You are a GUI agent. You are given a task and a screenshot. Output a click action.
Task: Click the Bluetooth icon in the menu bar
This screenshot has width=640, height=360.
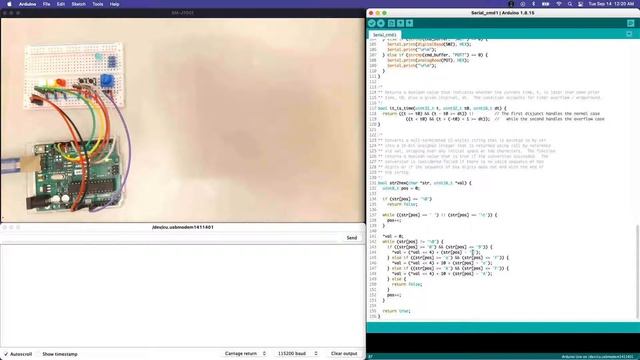point(533,4)
